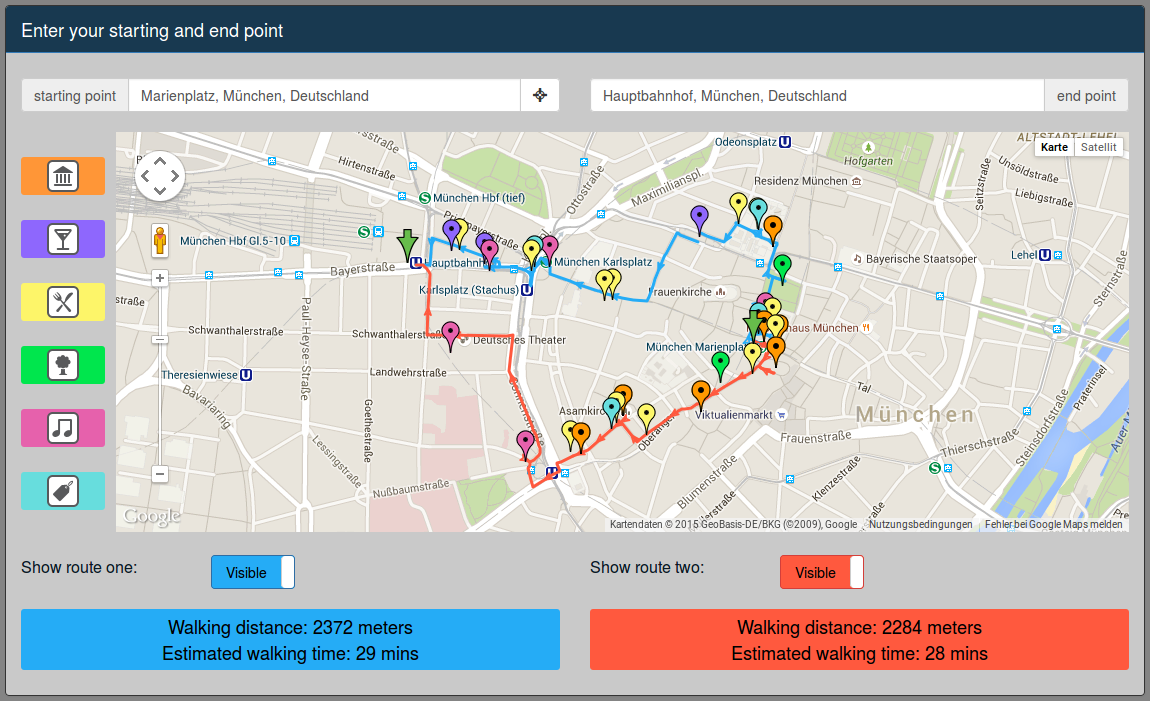Click the 'Residenz München' map label
The image size is (1150, 701).
click(x=801, y=181)
